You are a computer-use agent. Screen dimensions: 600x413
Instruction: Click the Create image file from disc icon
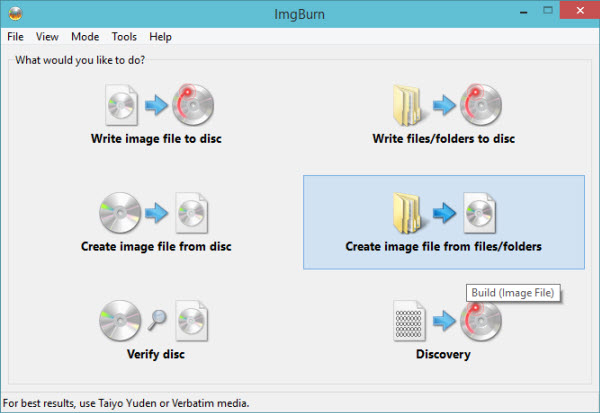point(154,213)
